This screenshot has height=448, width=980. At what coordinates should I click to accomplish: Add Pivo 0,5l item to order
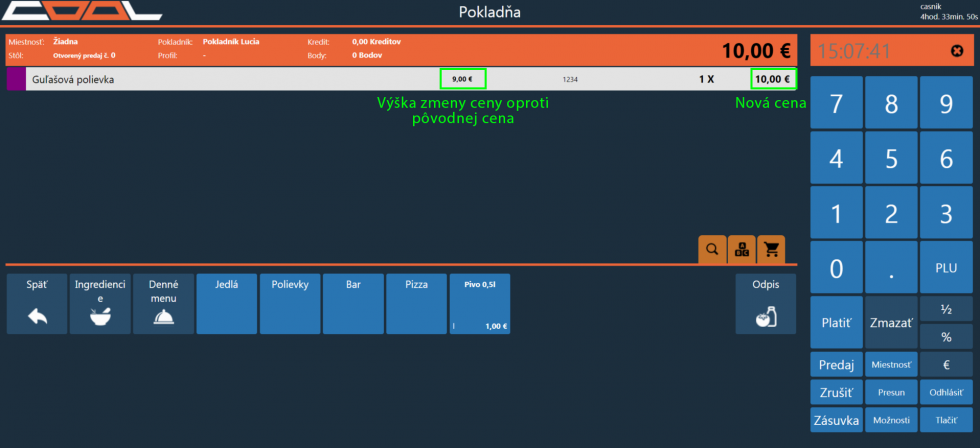(x=480, y=304)
